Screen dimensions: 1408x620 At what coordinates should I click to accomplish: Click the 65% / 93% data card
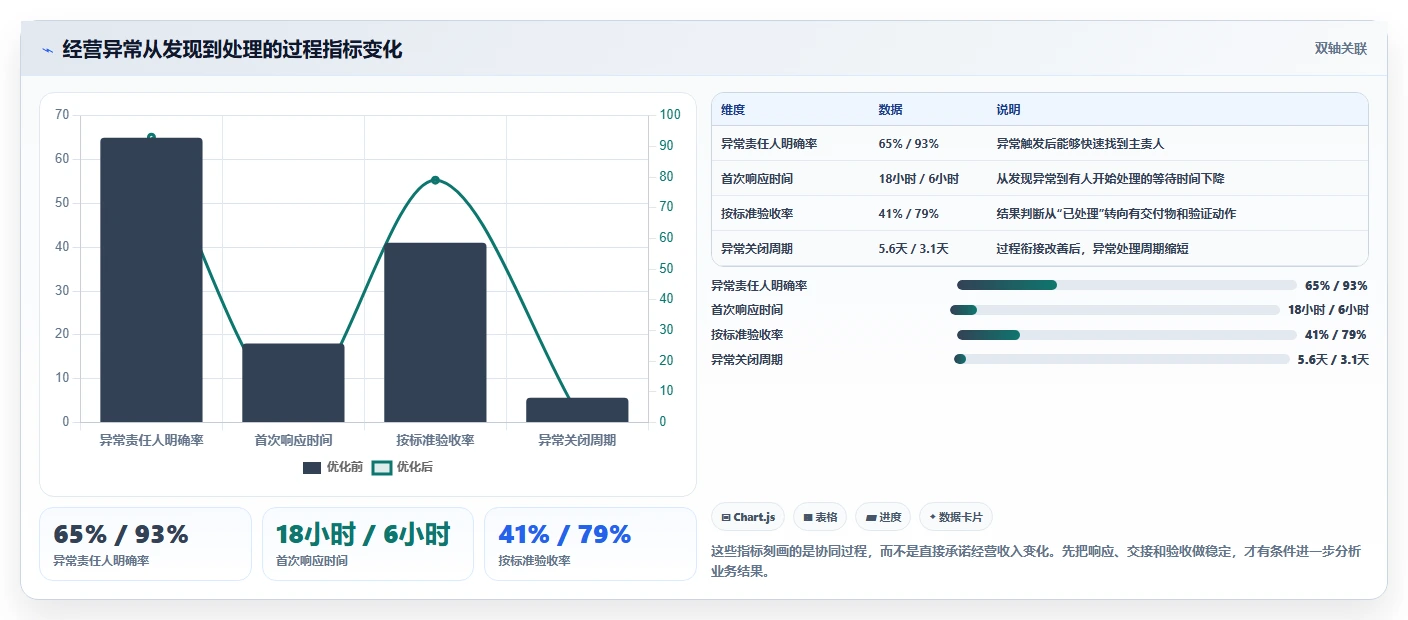(x=145, y=544)
